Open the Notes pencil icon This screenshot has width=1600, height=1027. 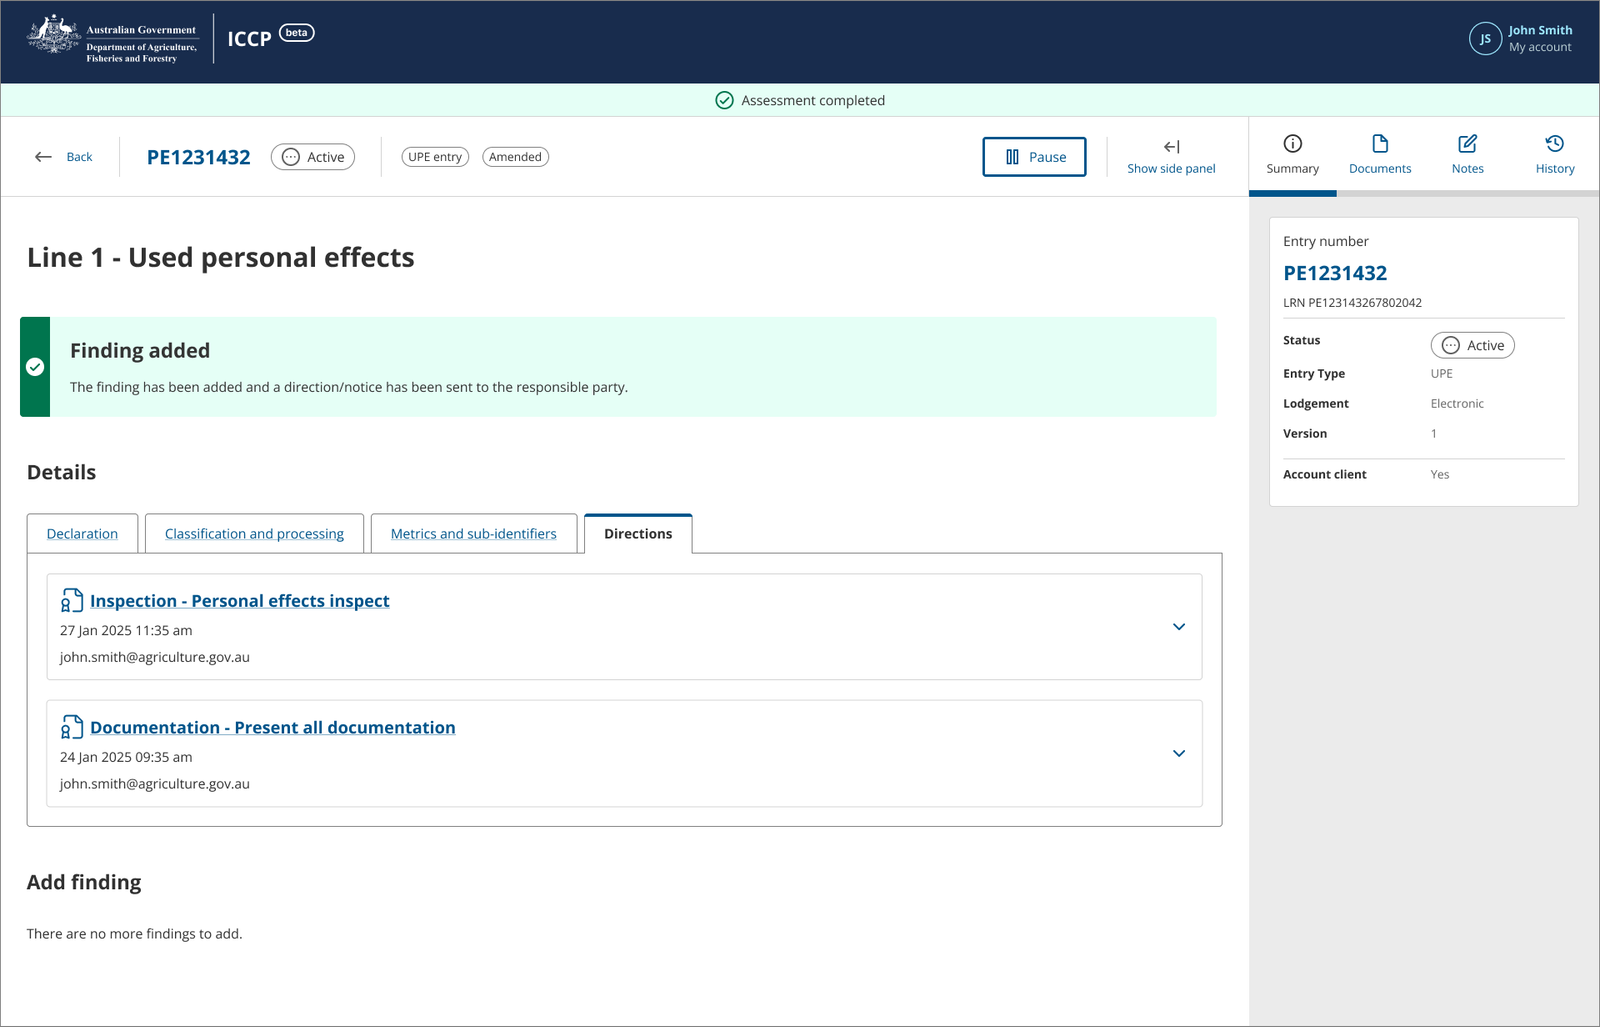pos(1467,144)
